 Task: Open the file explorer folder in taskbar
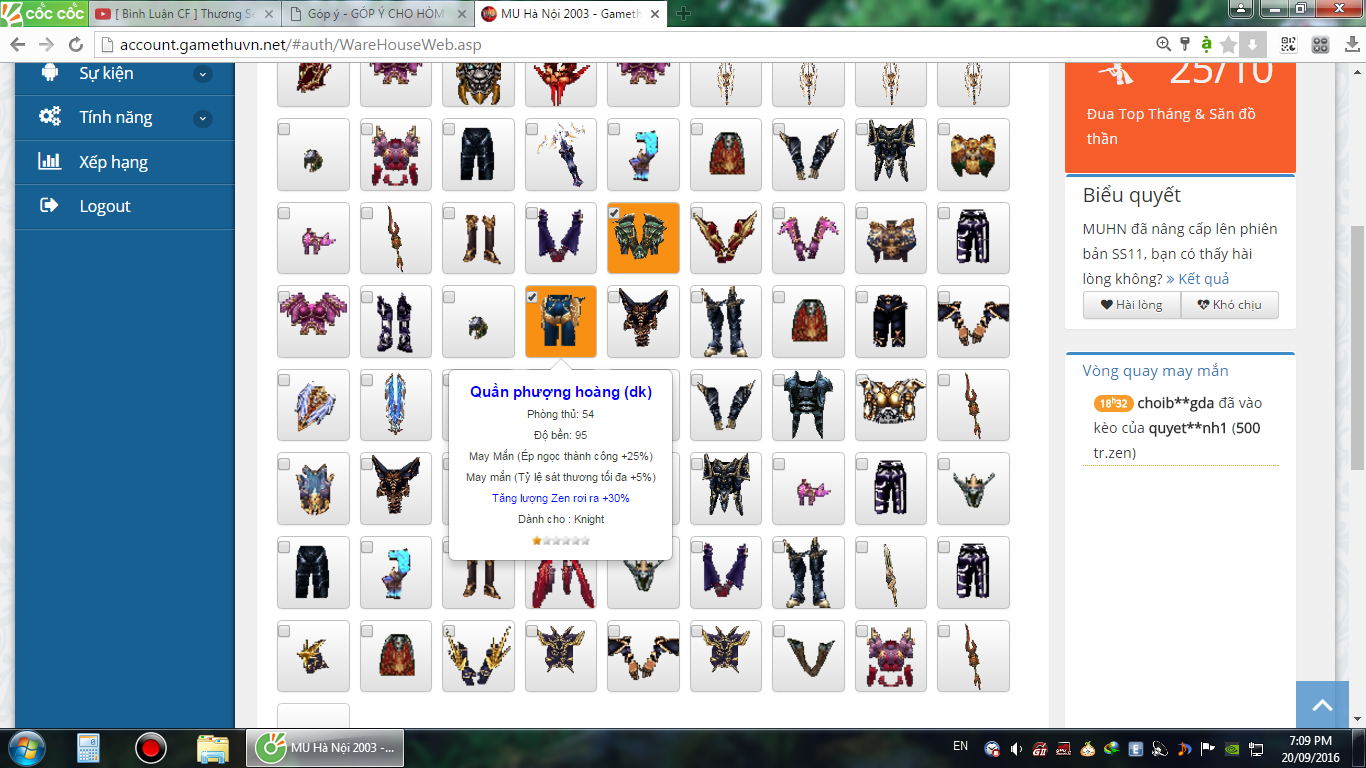coord(212,748)
